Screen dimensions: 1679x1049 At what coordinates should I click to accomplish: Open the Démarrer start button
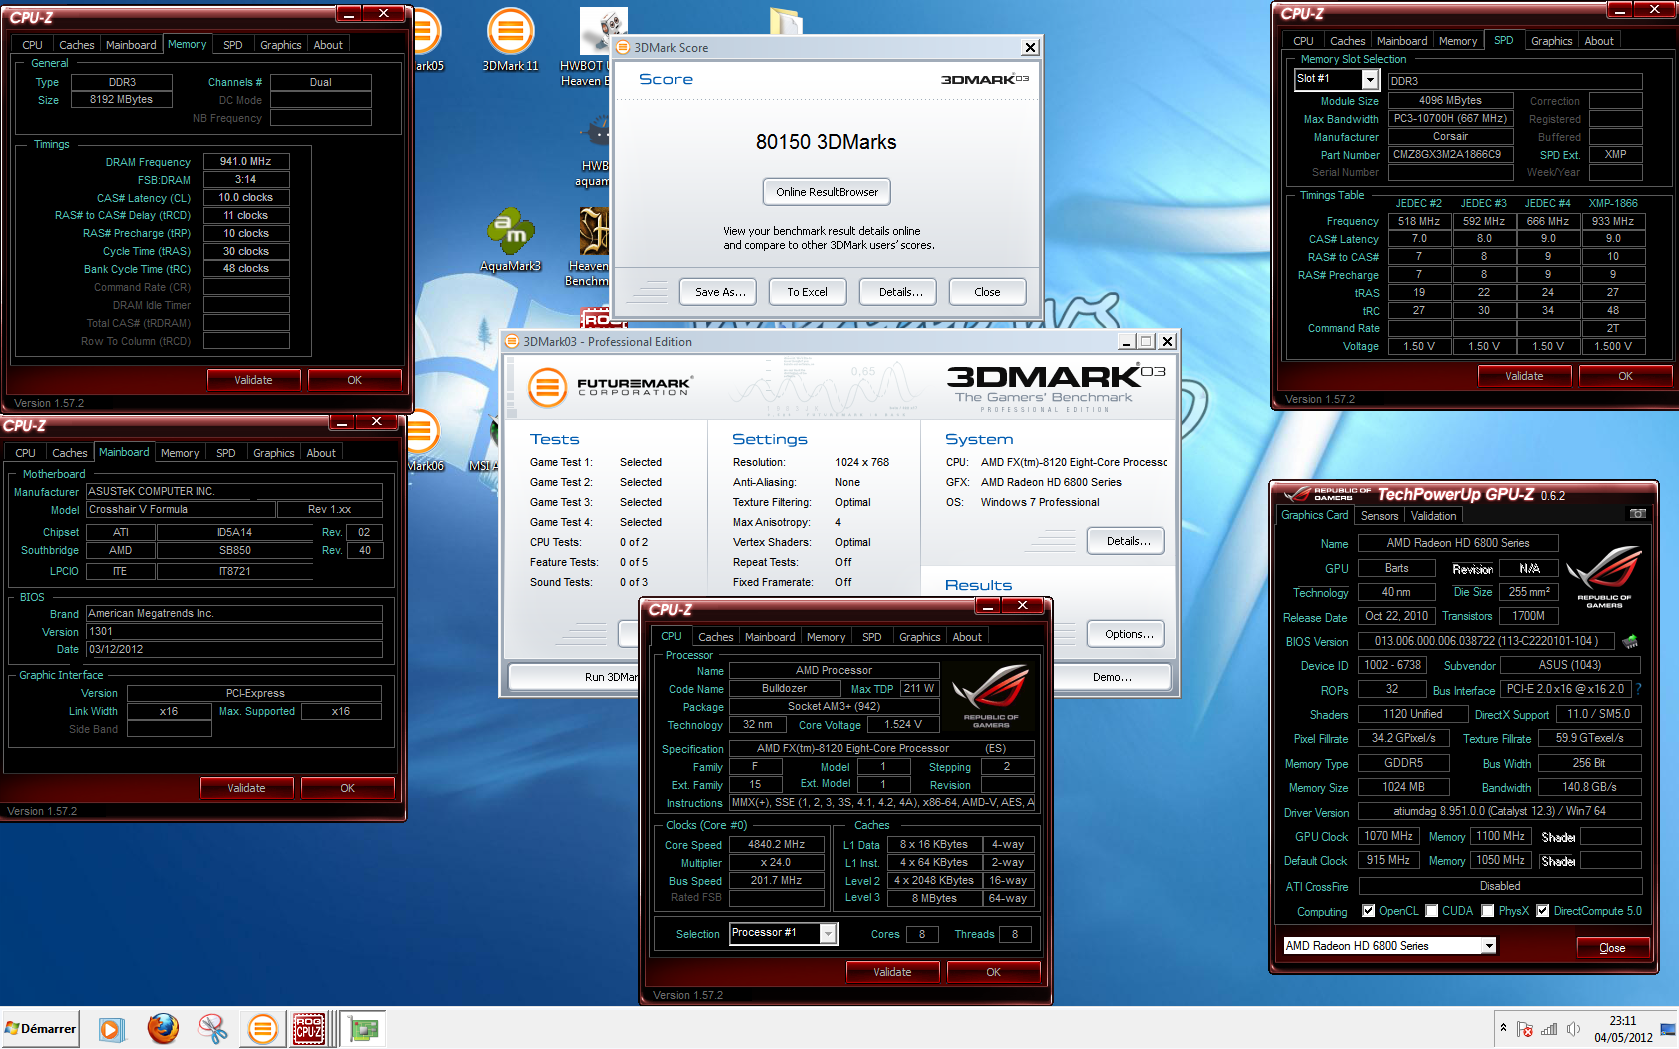[40, 1028]
